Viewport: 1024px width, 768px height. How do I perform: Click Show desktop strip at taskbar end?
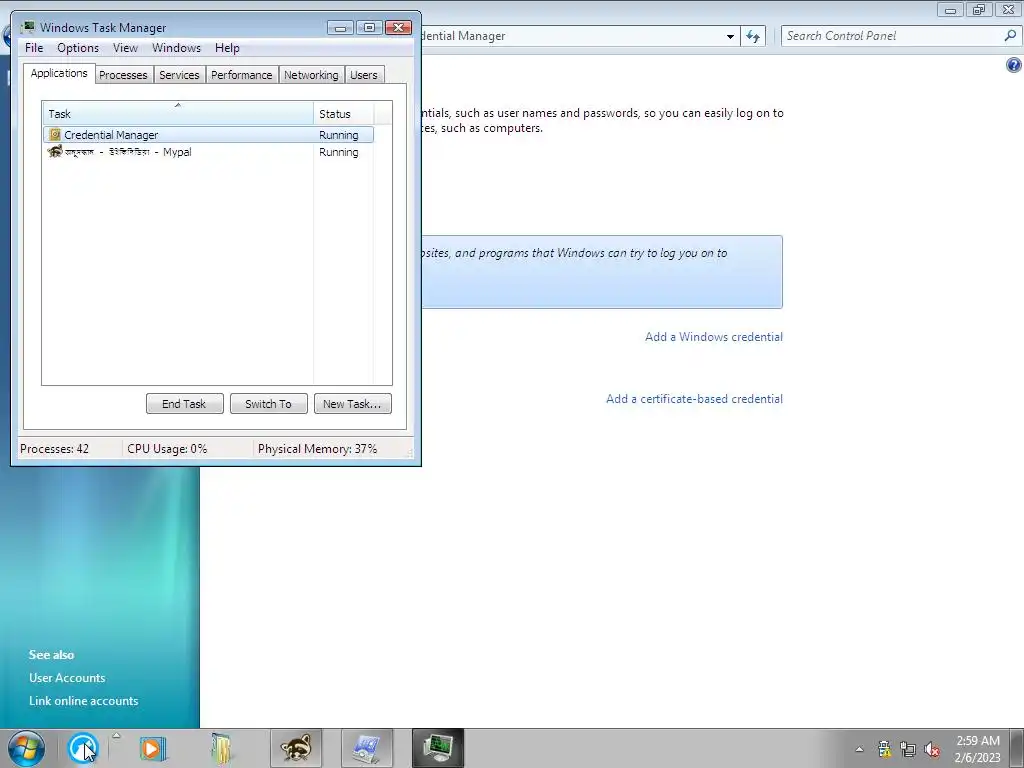click(1017, 748)
